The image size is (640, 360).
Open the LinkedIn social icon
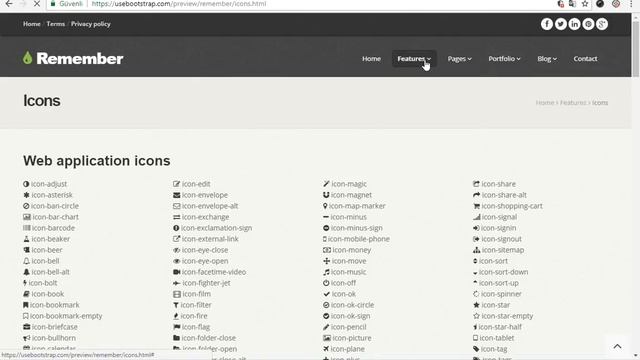[x=574, y=24]
